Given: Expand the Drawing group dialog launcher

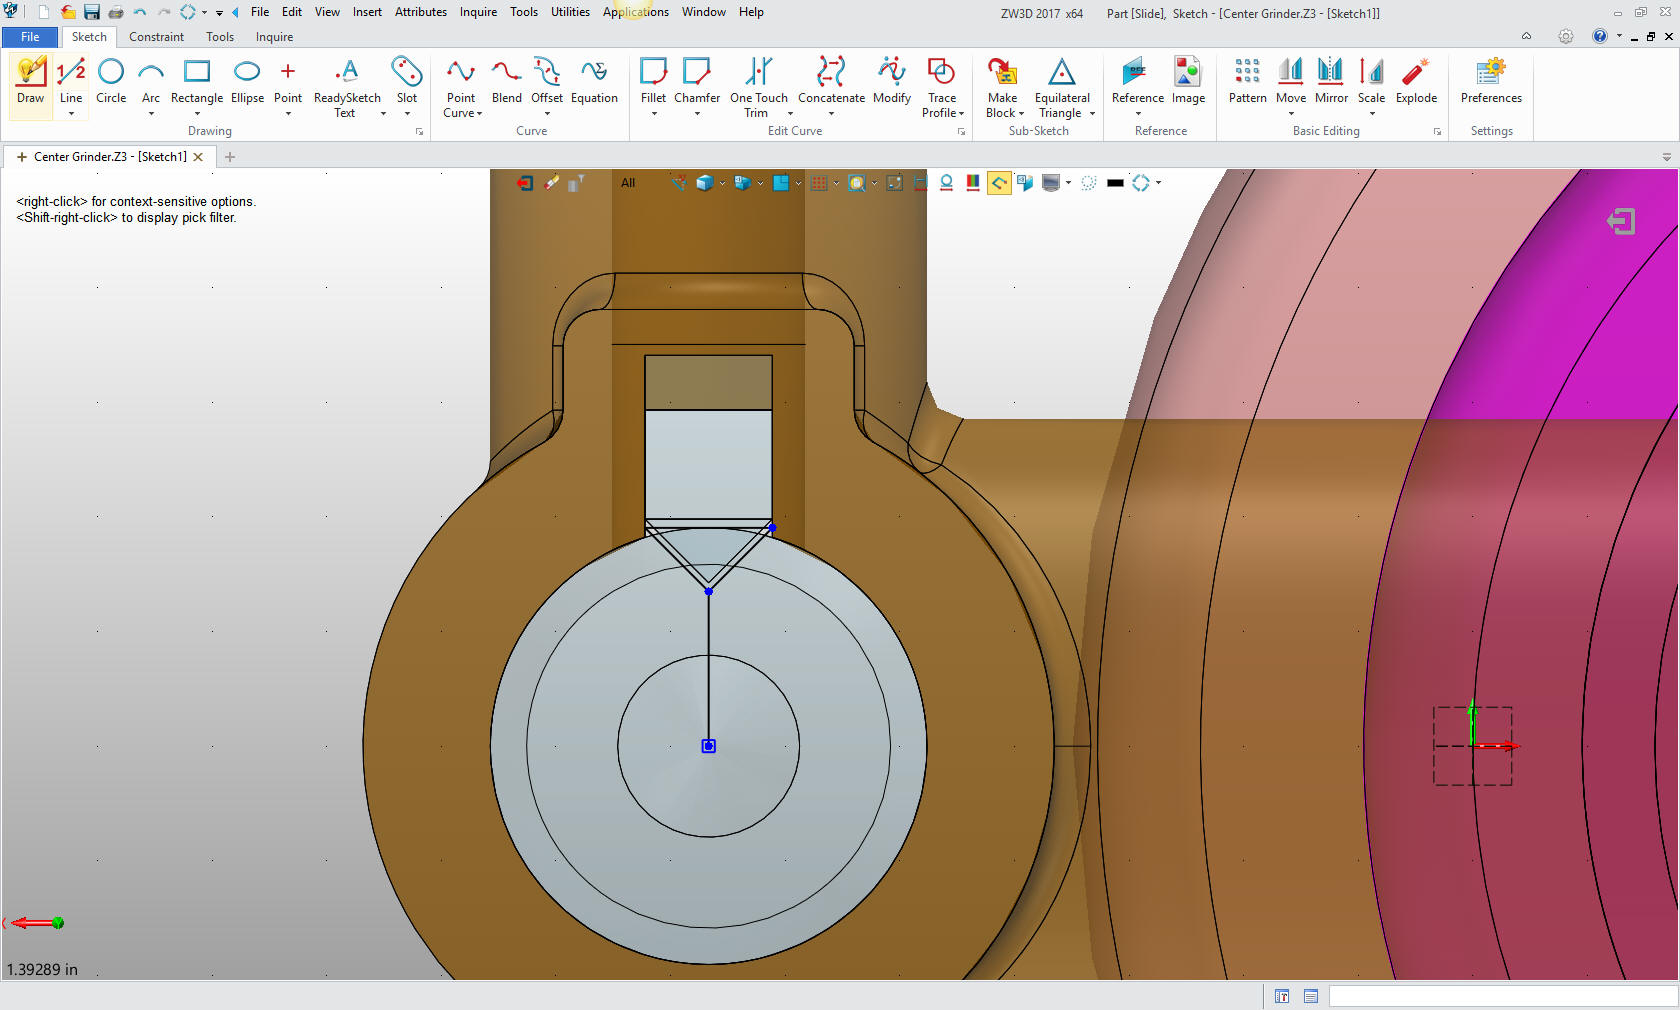Looking at the screenshot, I should coord(420,132).
